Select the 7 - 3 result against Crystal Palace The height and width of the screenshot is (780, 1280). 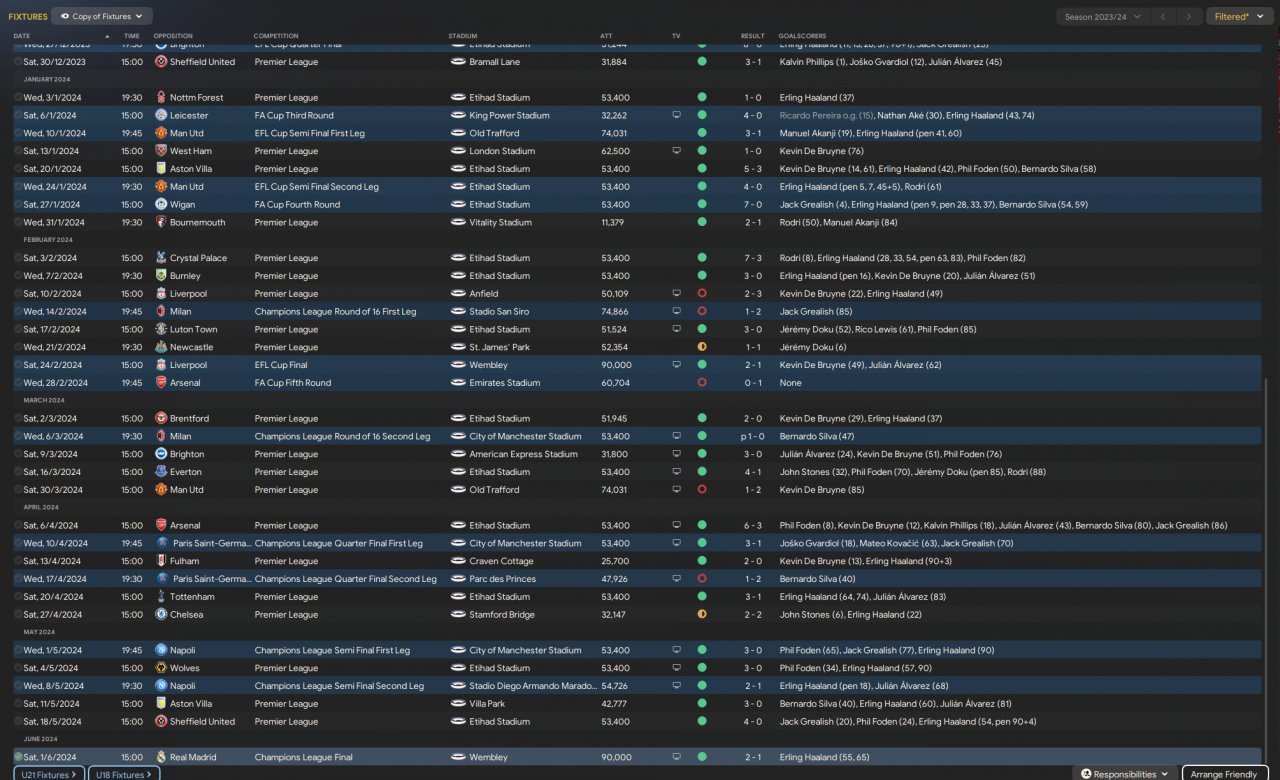click(752, 258)
